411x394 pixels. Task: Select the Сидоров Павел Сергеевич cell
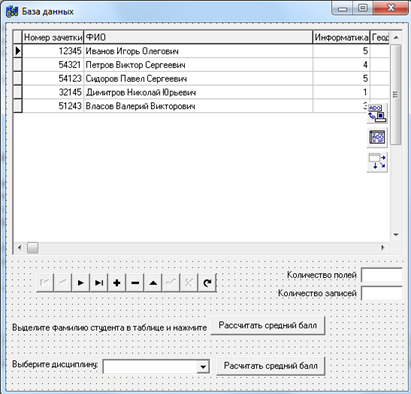pyautogui.click(x=198, y=79)
